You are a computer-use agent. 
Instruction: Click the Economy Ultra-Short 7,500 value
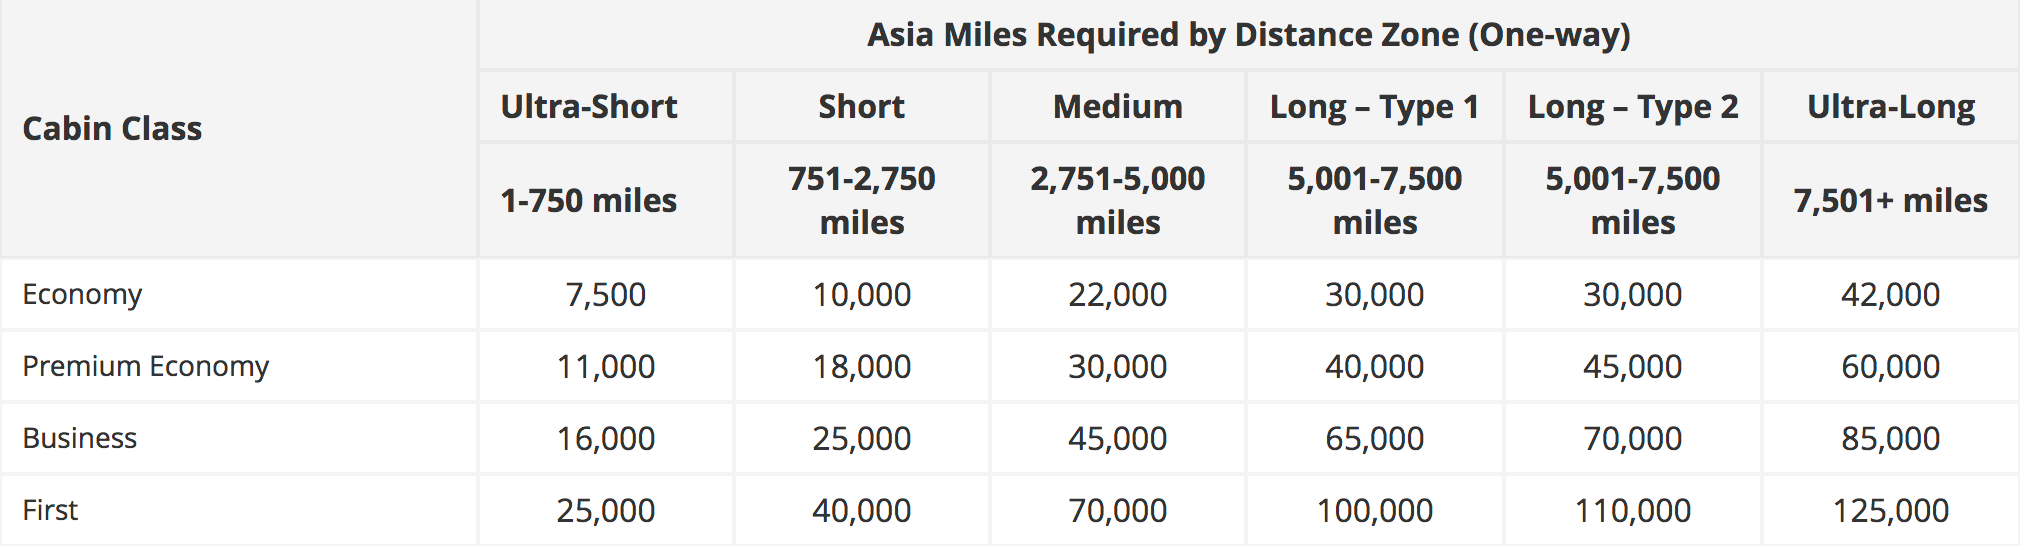pyautogui.click(x=605, y=294)
